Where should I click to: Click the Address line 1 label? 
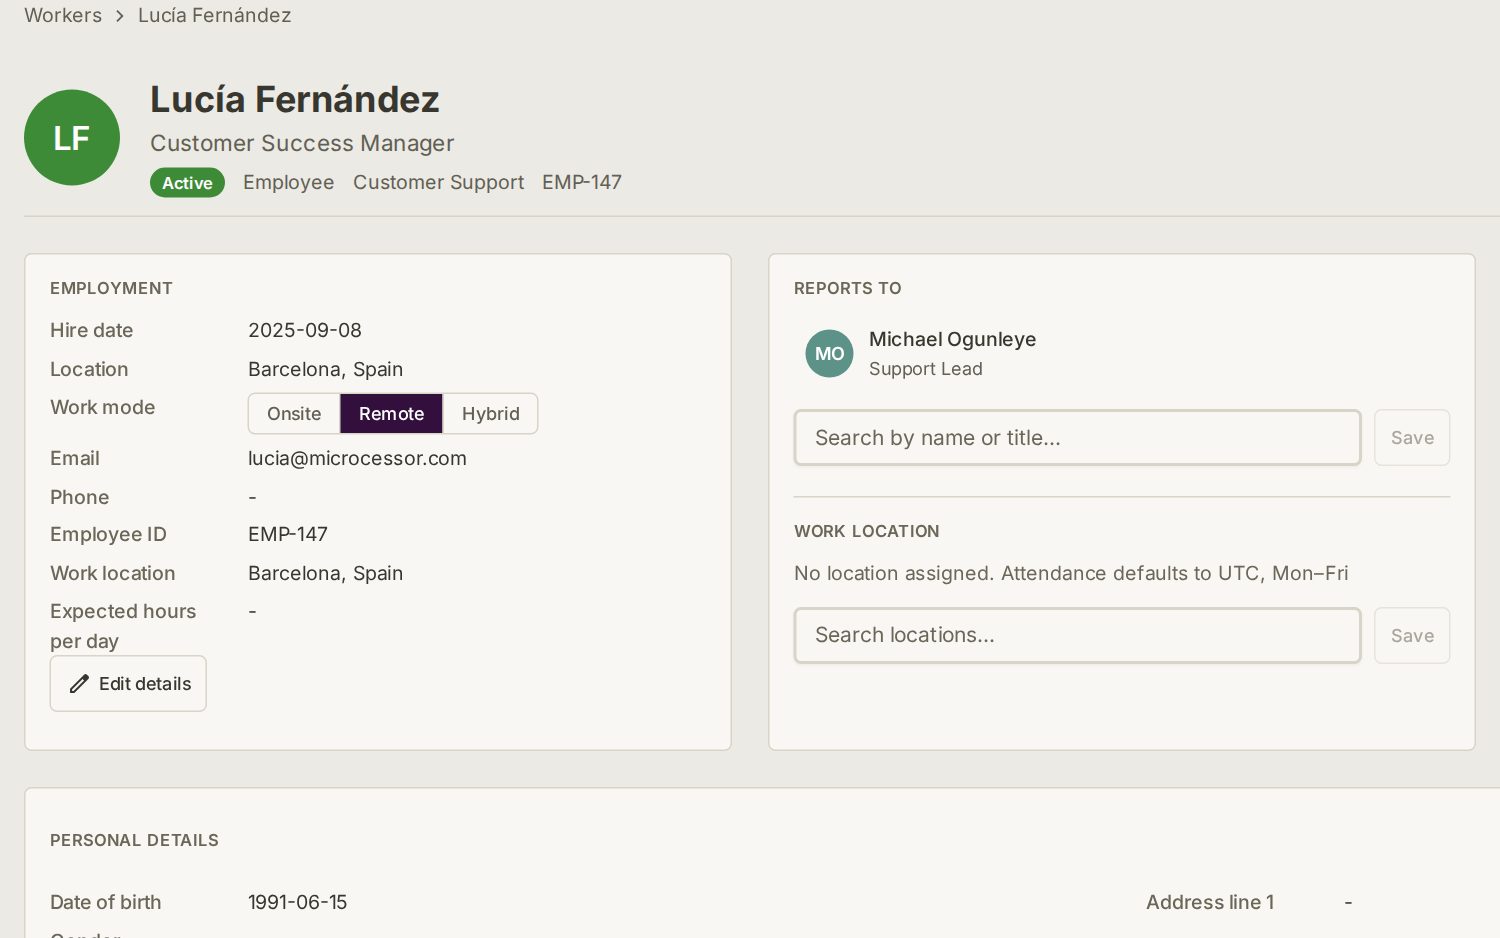(x=1210, y=903)
